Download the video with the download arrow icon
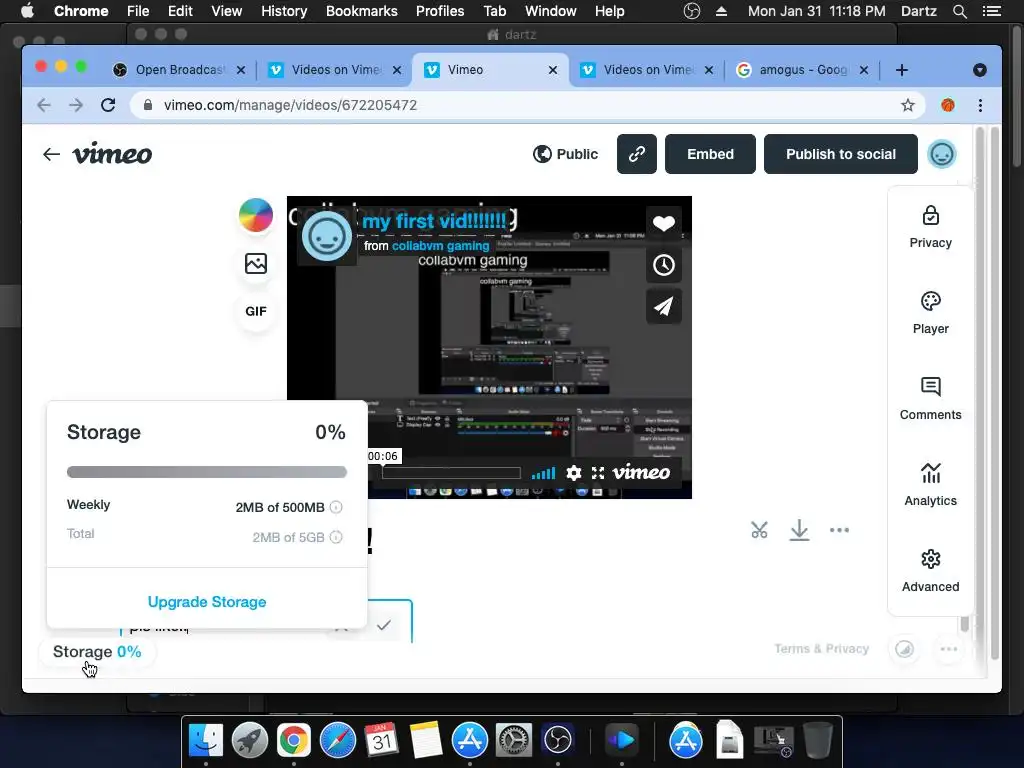1024x768 pixels. tap(799, 530)
